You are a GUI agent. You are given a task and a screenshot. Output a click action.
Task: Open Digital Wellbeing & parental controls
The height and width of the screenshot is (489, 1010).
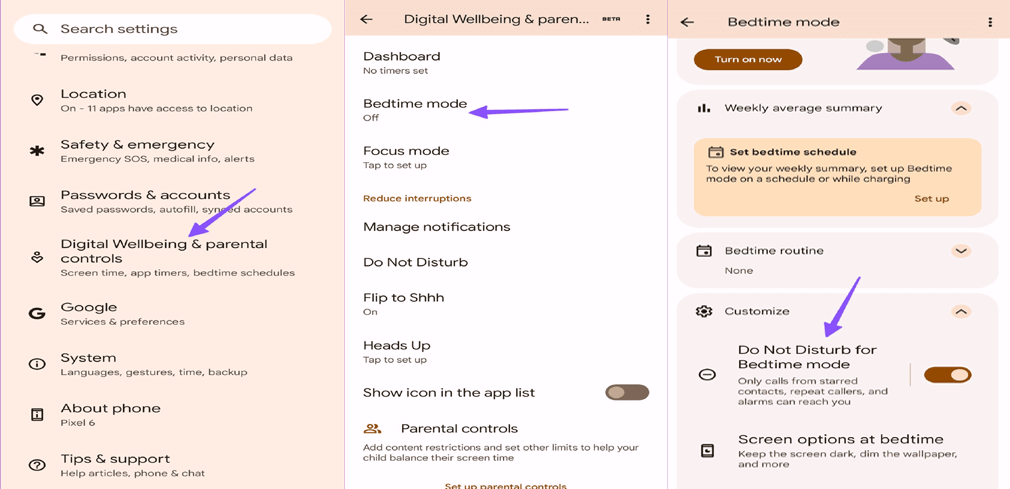click(172, 258)
